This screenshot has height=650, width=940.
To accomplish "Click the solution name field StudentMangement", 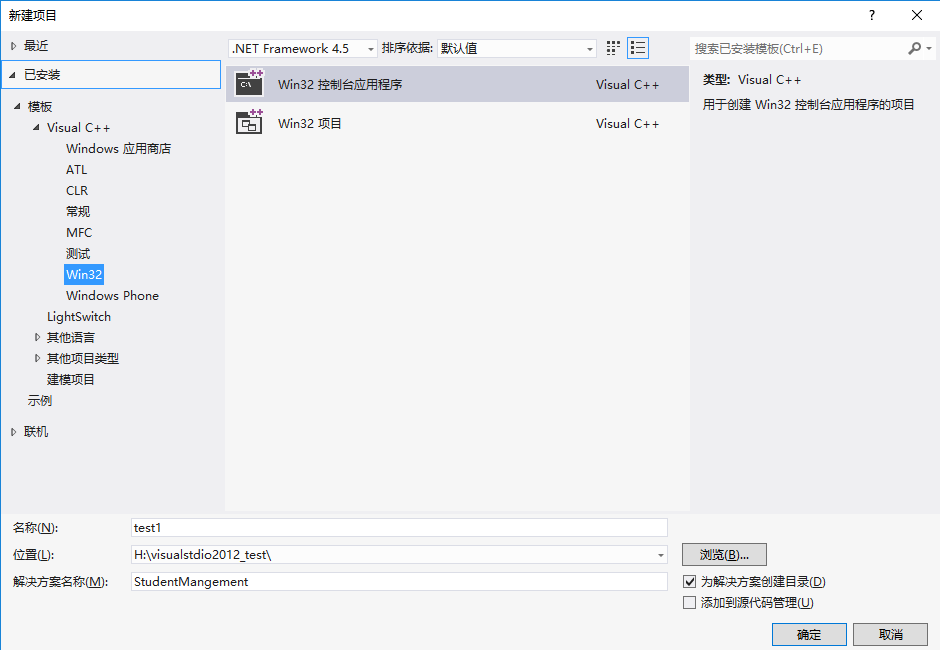I will pyautogui.click(x=399, y=582).
